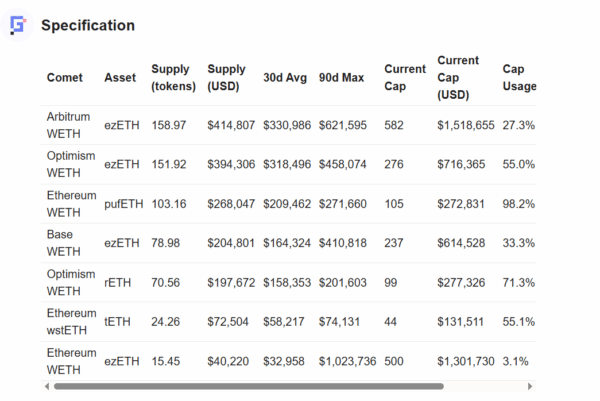Click the $1,518,655 cap USD cell
The height and width of the screenshot is (401, 600).
[466, 125]
